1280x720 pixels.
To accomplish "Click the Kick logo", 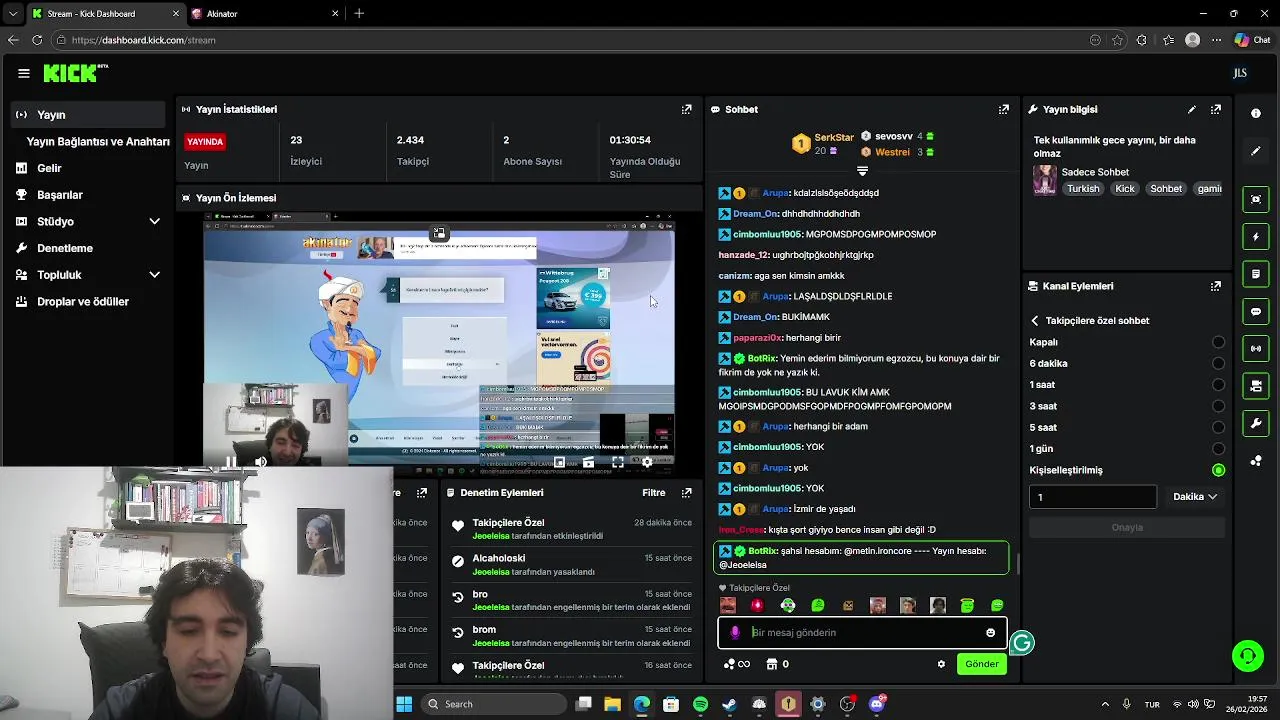I will click(75, 73).
